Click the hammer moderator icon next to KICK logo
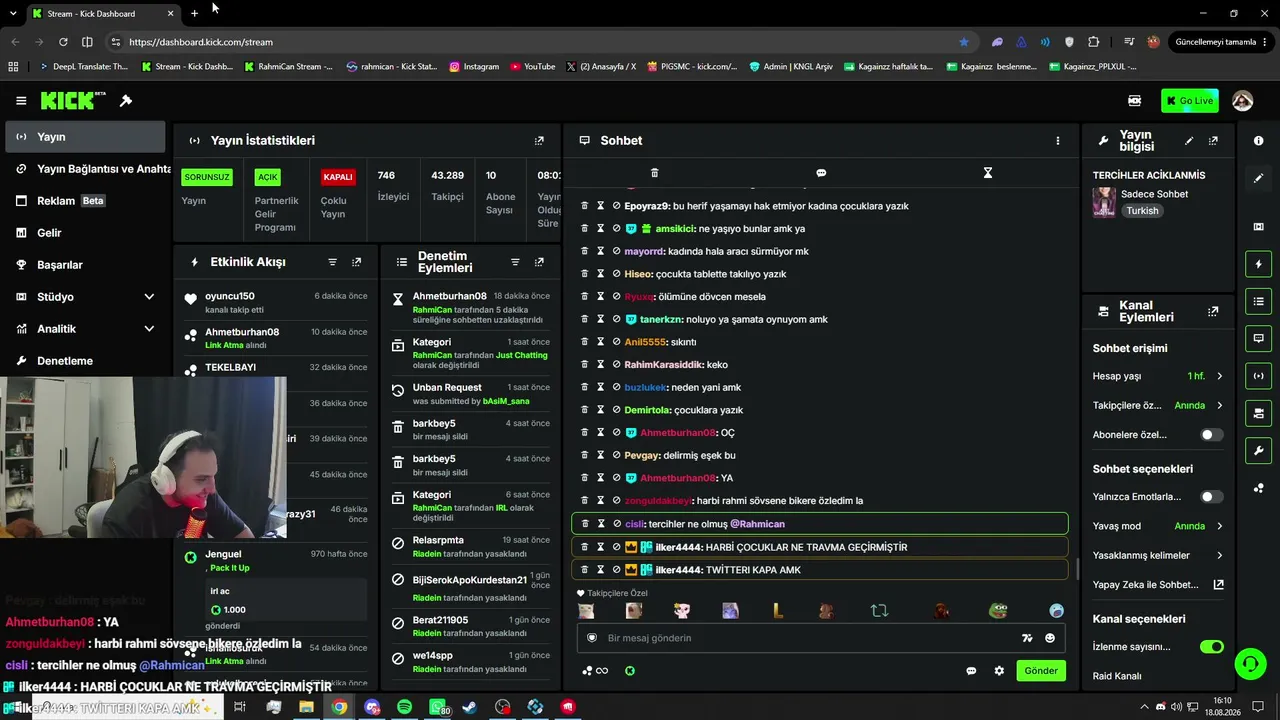Viewport: 1280px width, 720px height. [126, 101]
